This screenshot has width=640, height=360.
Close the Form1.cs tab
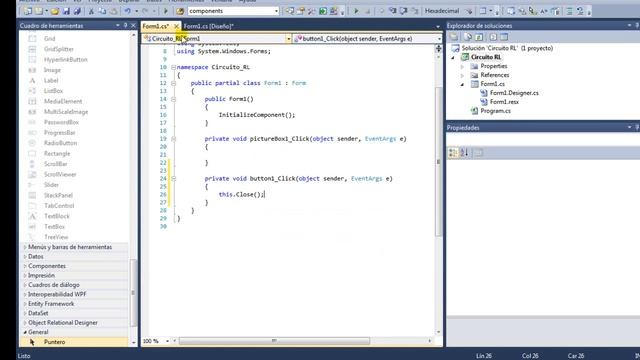coord(176,26)
